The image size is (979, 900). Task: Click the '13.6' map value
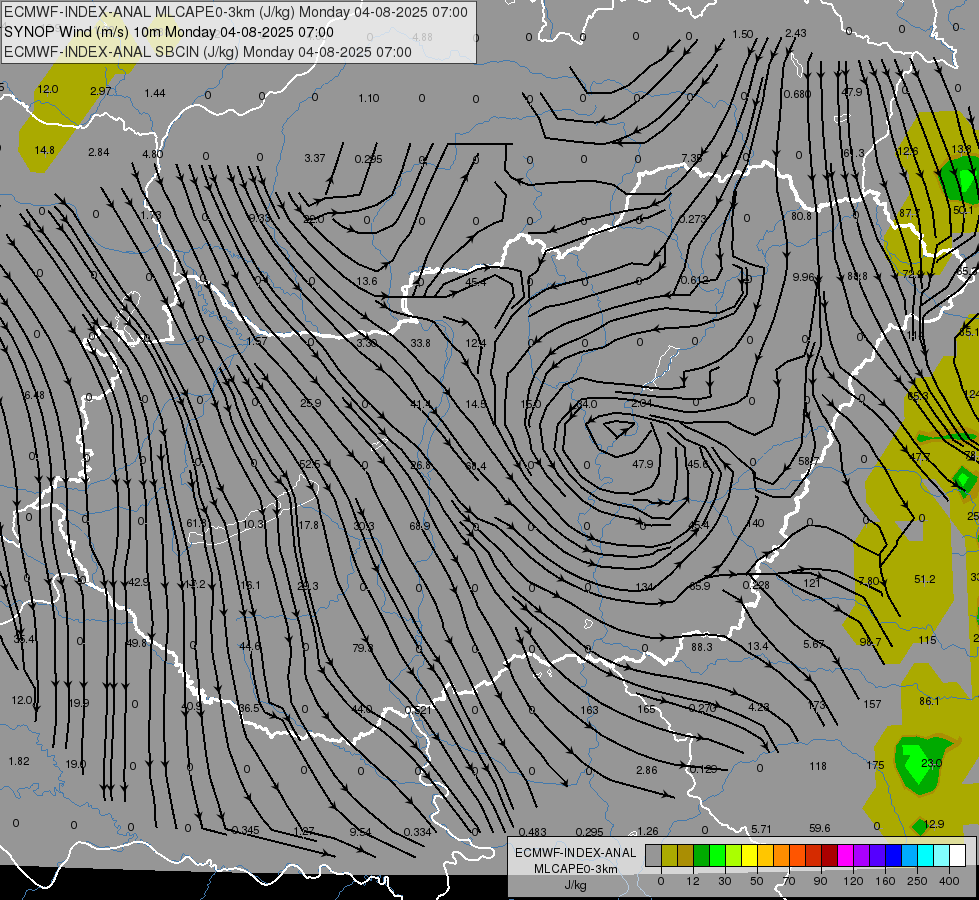point(367,281)
